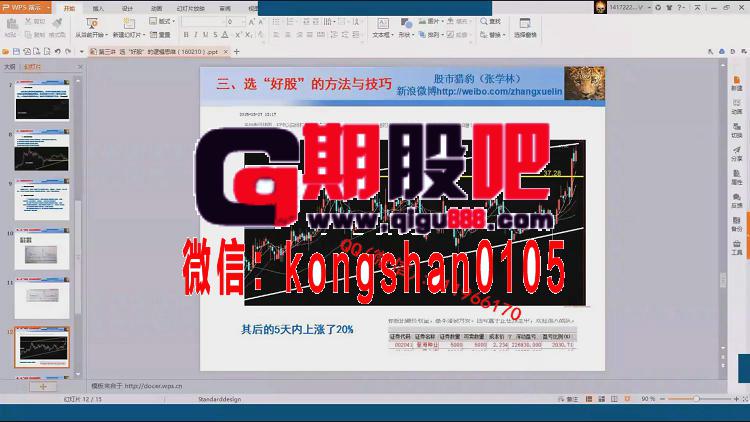The width and height of the screenshot is (750, 422).
Task: Open the Replace (替换) dropdown
Action: [x=493, y=34]
